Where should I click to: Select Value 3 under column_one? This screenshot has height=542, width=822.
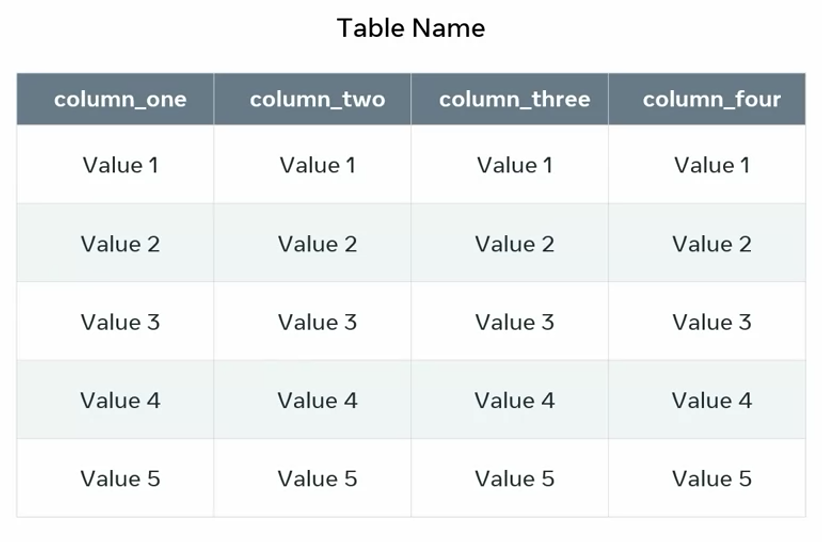(x=120, y=322)
